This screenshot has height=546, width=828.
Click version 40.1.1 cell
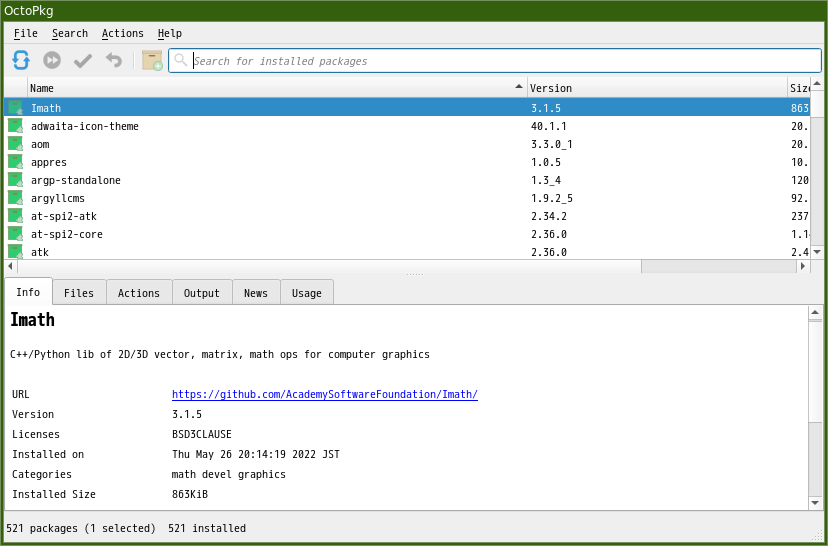[x=549, y=126]
